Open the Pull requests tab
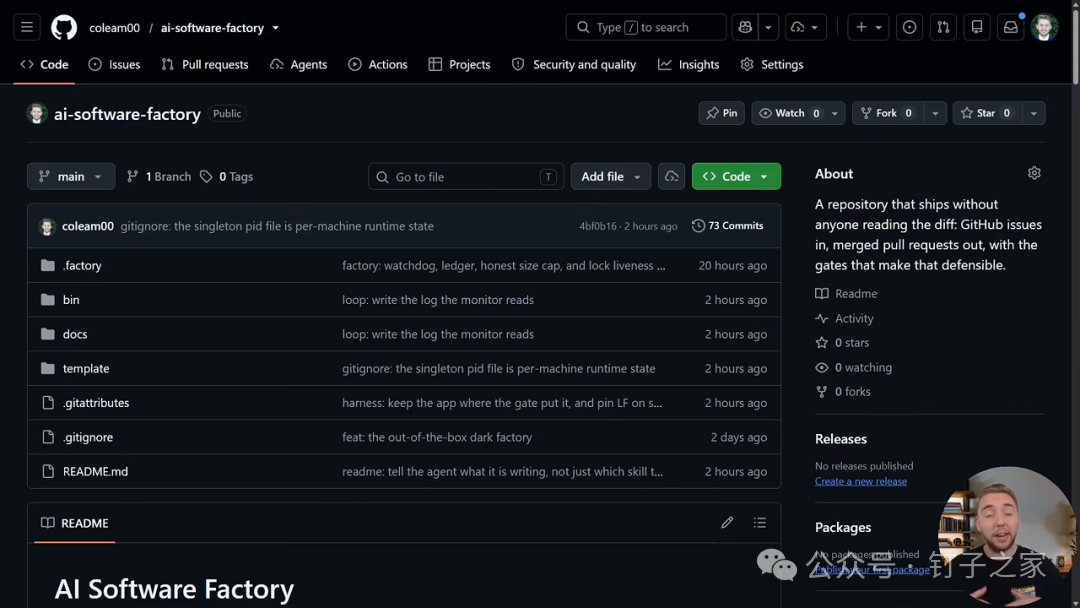Screen dimensions: 1080x608 tap(205, 64)
